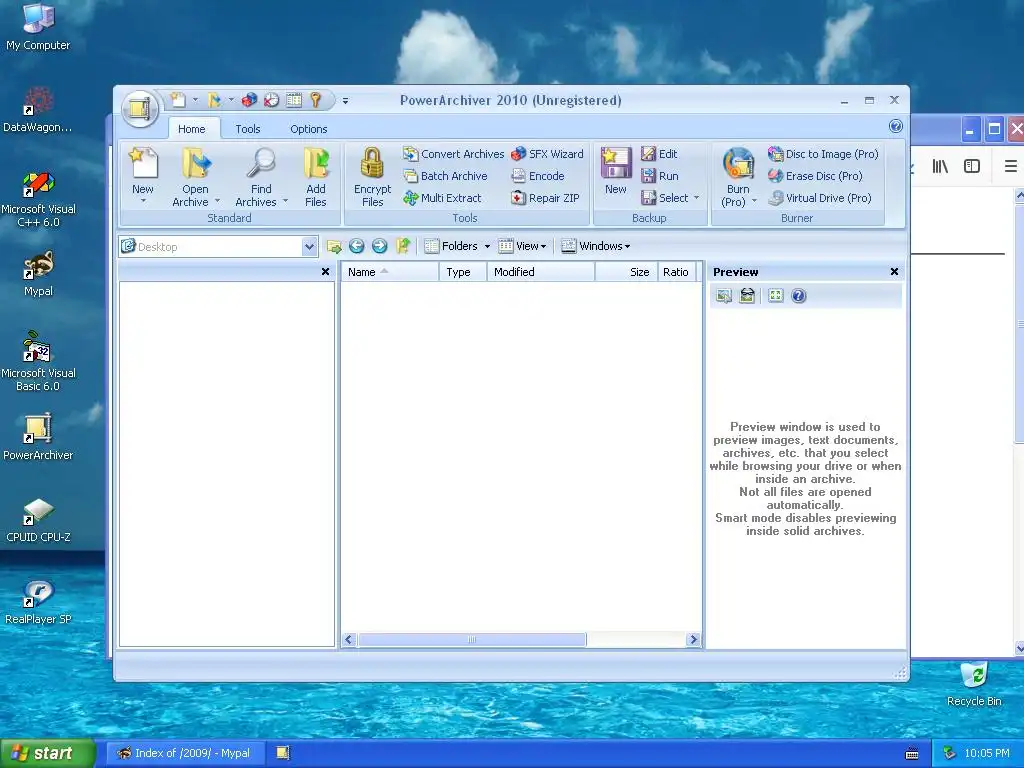Open the PowerArchiver desktop shortcut
Screen dimensions: 1024x768
[38, 436]
